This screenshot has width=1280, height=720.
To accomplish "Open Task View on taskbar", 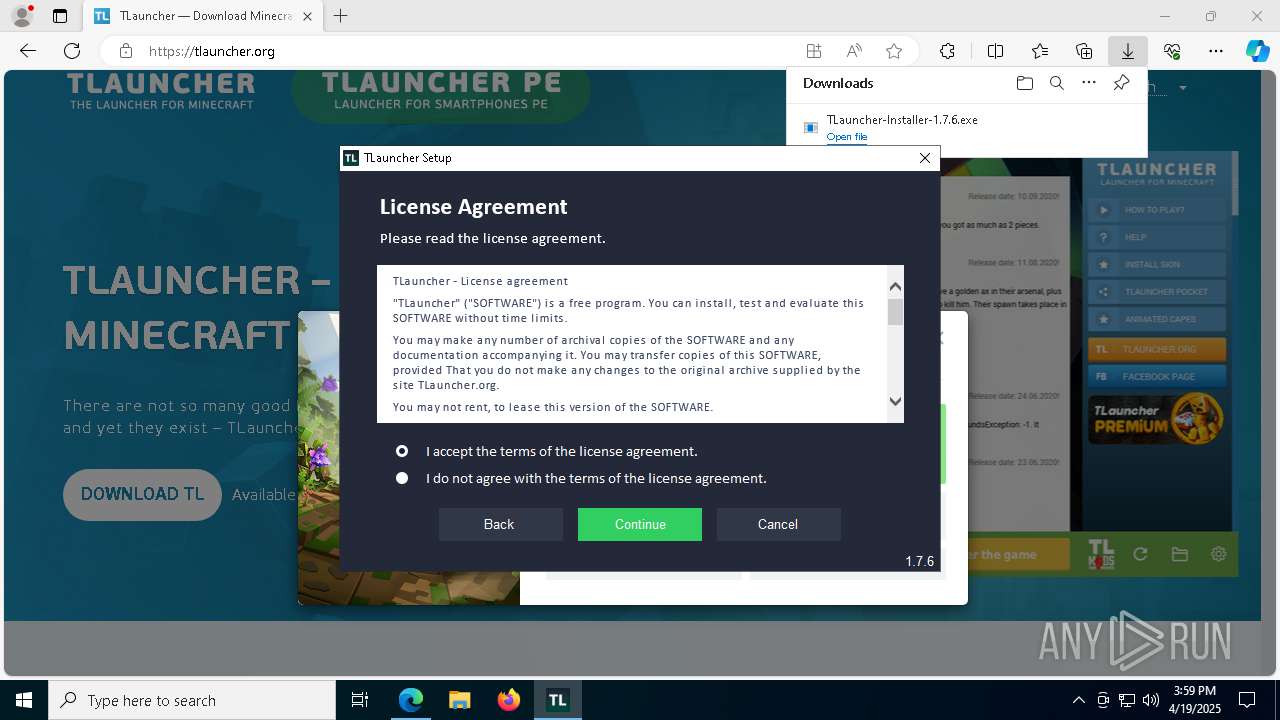I will [x=360, y=700].
